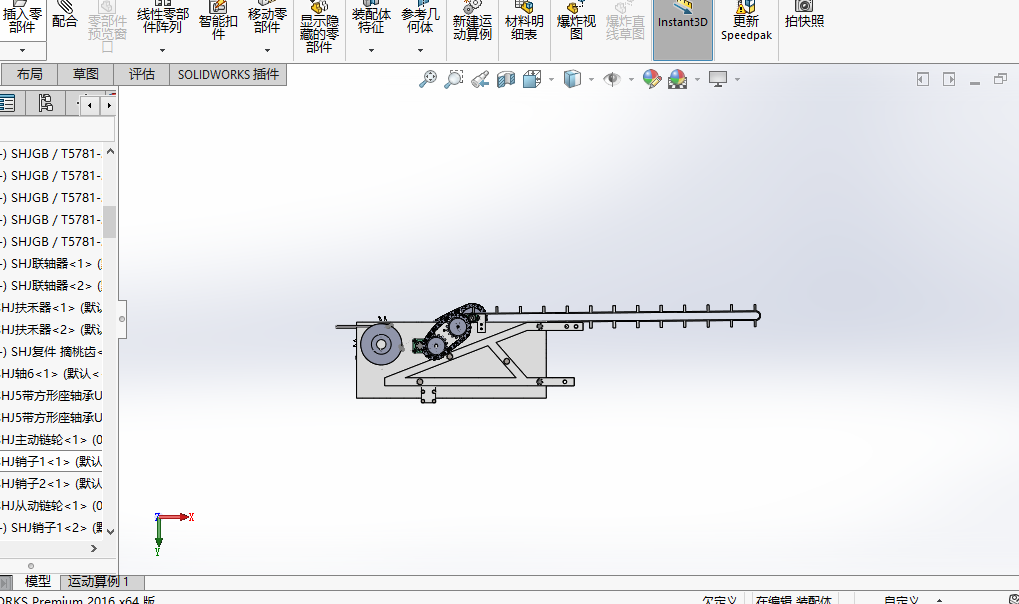The image size is (1019, 604).
Task: Open the View Settings dropdown arrow
Action: coord(738,79)
